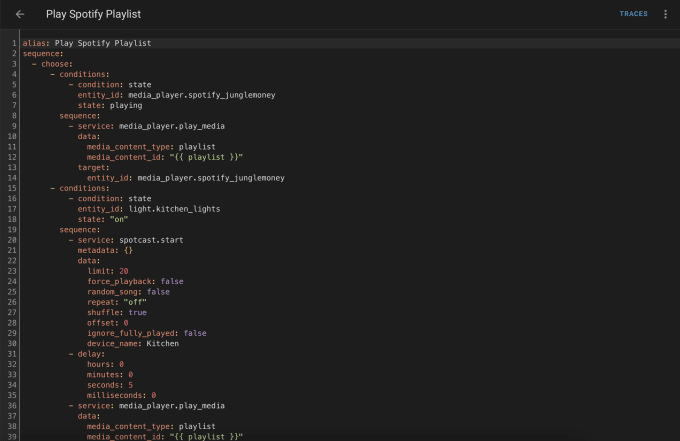The height and width of the screenshot is (441, 680).
Task: Go back with the arrow icon
Action: coord(20,14)
